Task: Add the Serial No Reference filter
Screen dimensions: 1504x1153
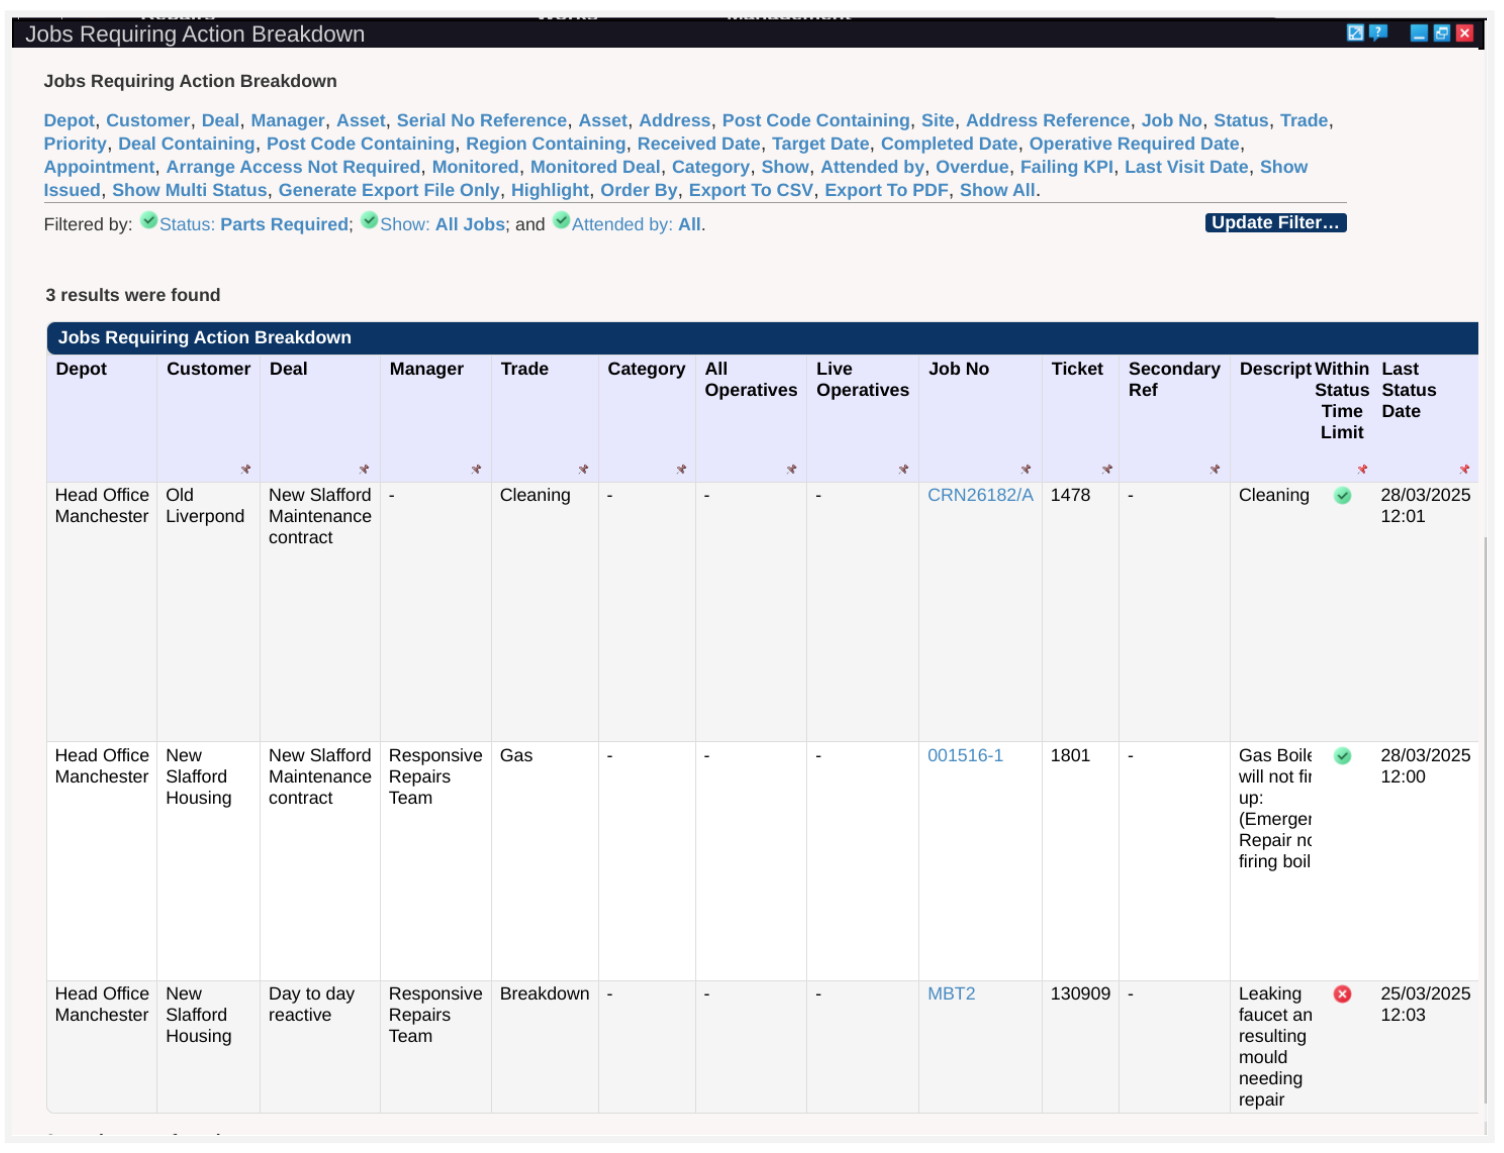Action: 482,121
